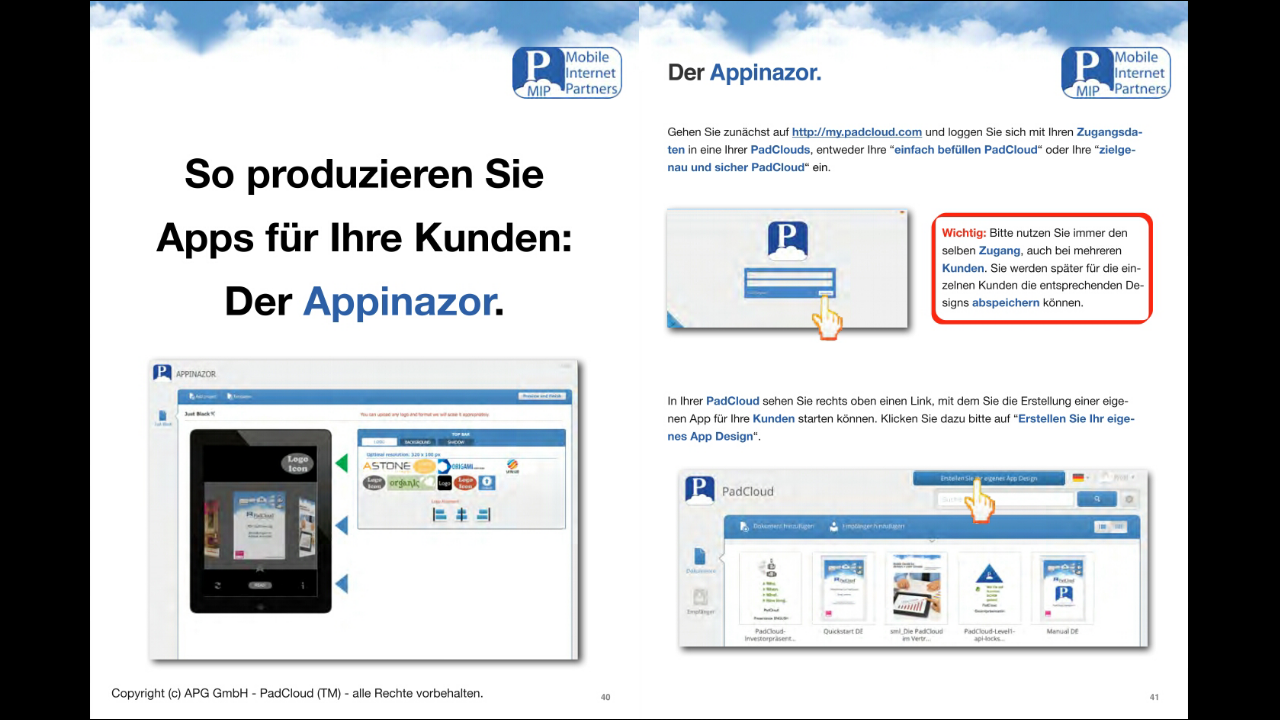Switch to grid view toggle
This screenshot has width=1280, height=720.
coord(1119,526)
